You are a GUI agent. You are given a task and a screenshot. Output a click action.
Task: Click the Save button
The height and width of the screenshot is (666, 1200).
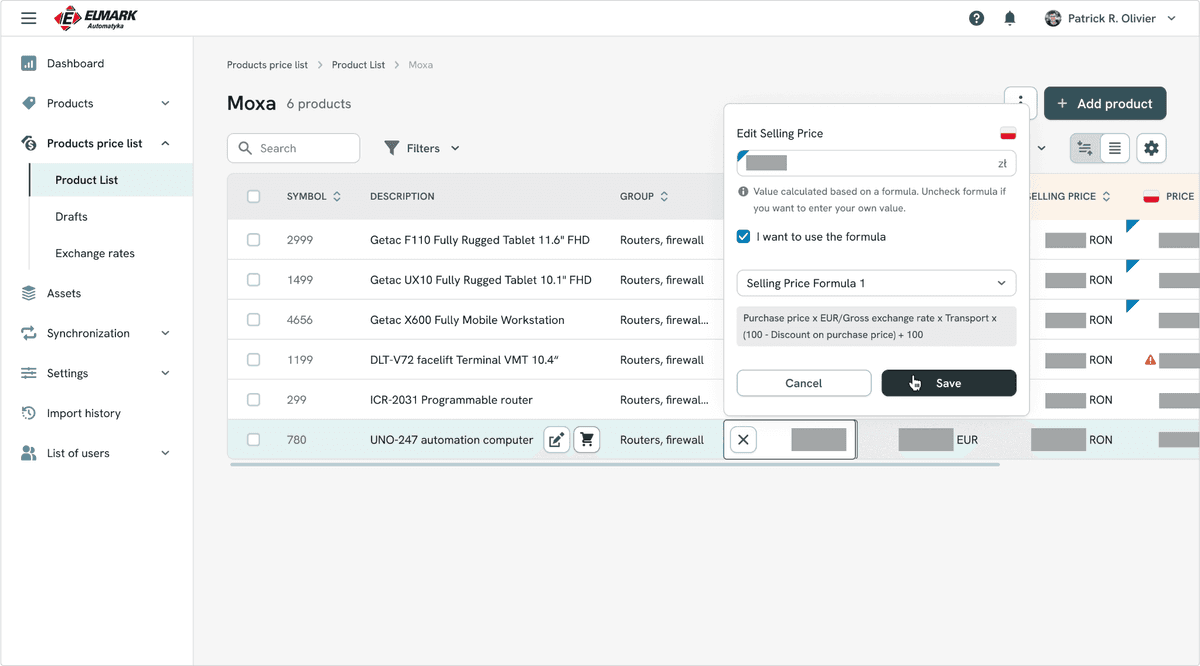click(949, 383)
